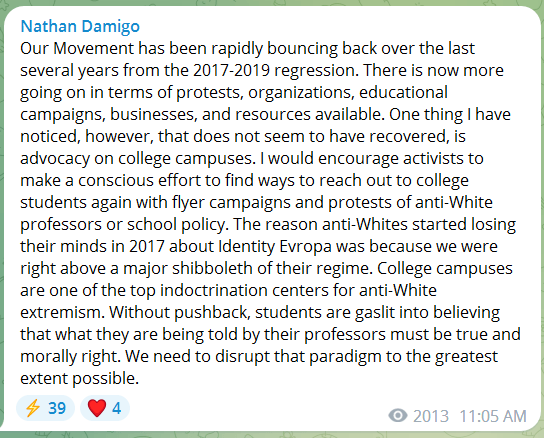544x438 pixels.
Task: Click the chat background strip below the bubble
Action: point(272,435)
